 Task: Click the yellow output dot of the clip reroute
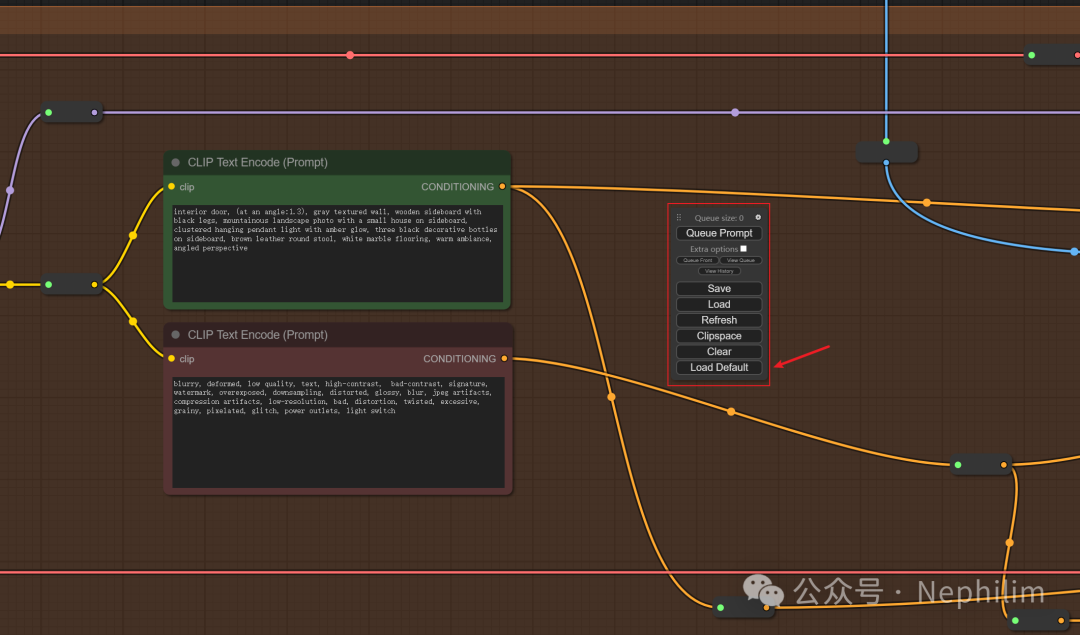pos(94,284)
